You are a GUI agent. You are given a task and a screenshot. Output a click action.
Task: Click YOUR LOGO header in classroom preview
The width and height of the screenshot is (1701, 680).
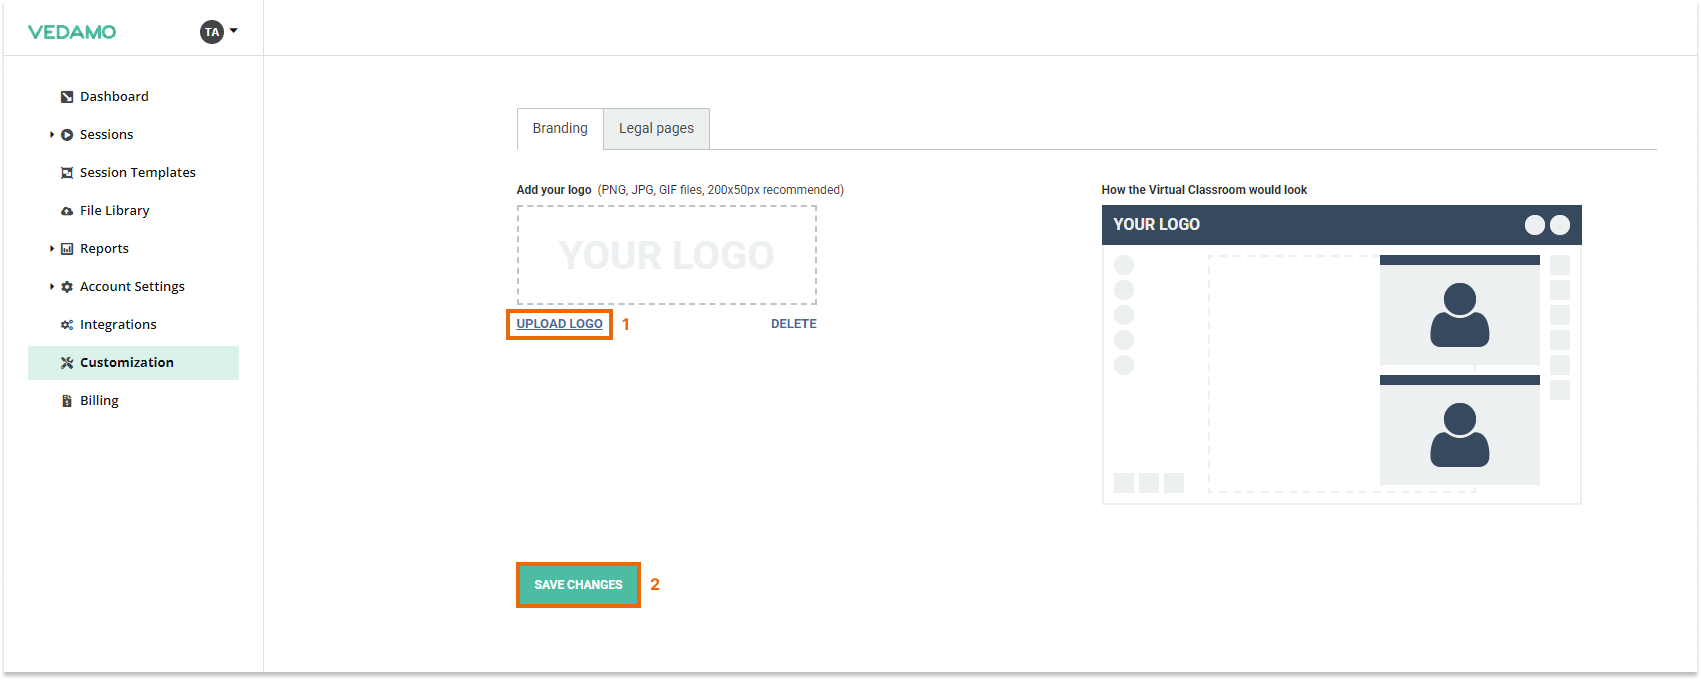1156,225
